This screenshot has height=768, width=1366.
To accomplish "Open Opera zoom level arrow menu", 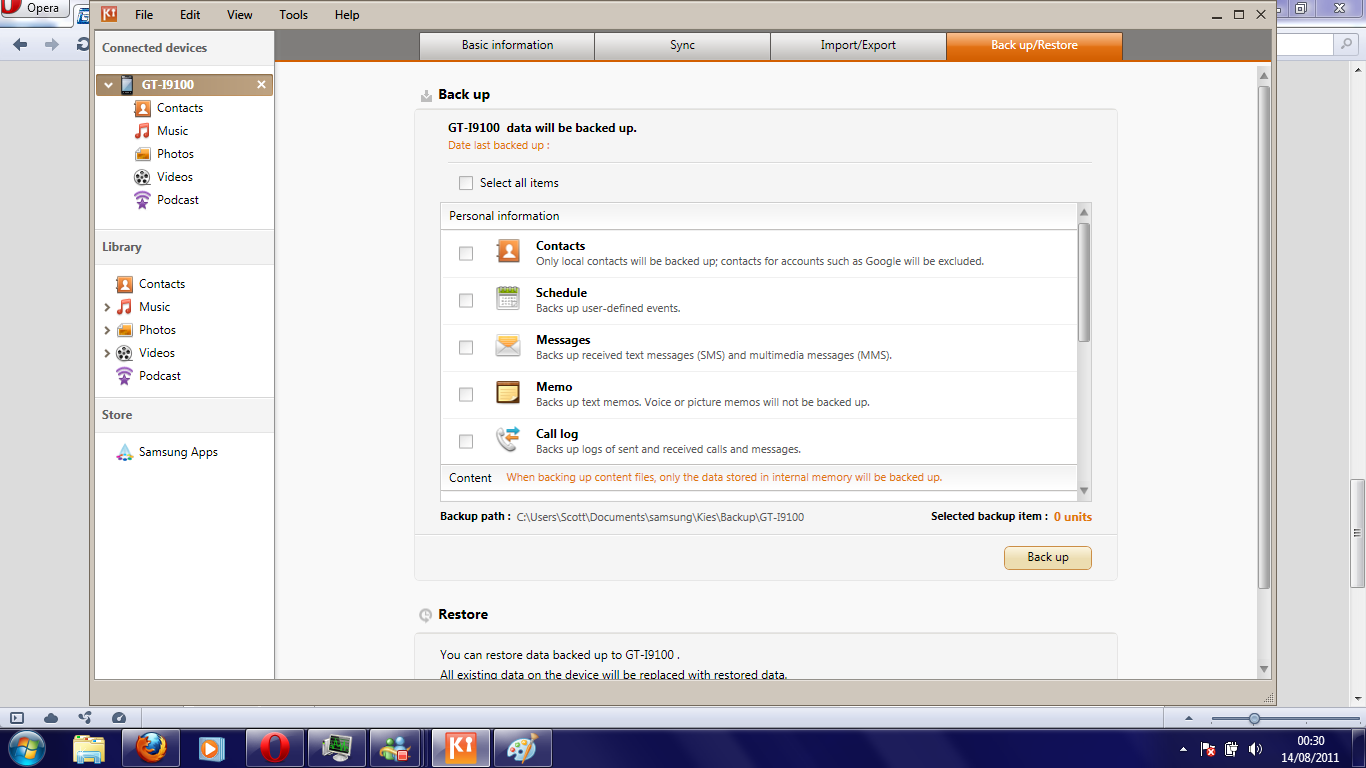I will pyautogui.click(x=1188, y=718).
